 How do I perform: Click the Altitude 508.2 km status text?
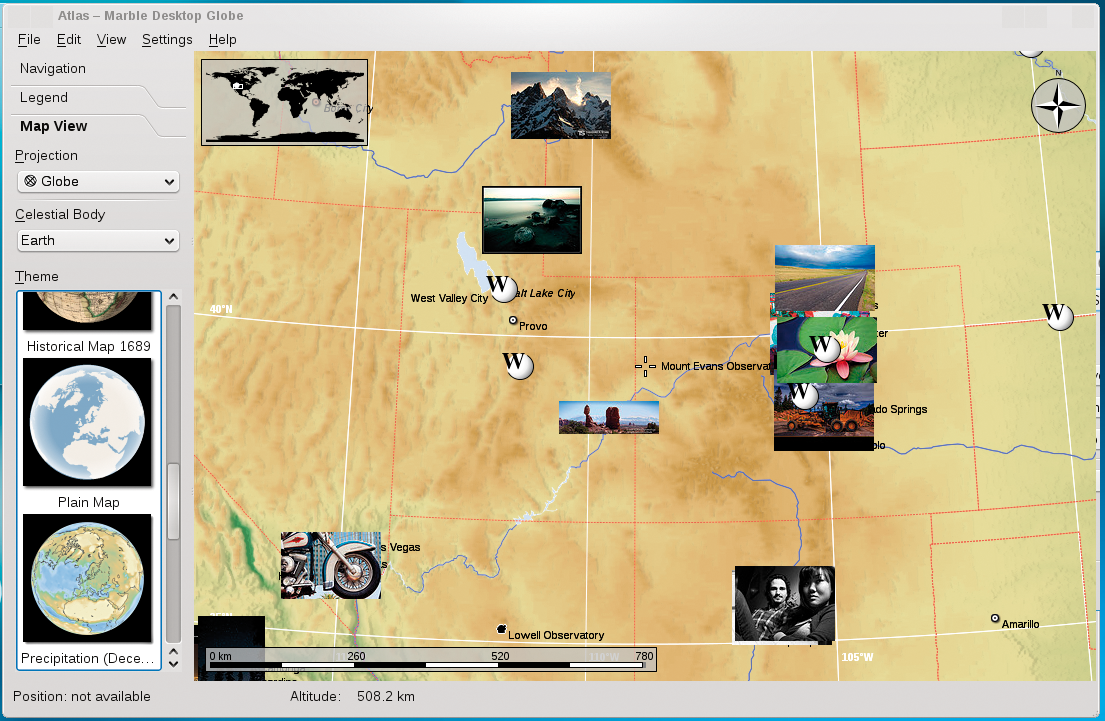352,696
